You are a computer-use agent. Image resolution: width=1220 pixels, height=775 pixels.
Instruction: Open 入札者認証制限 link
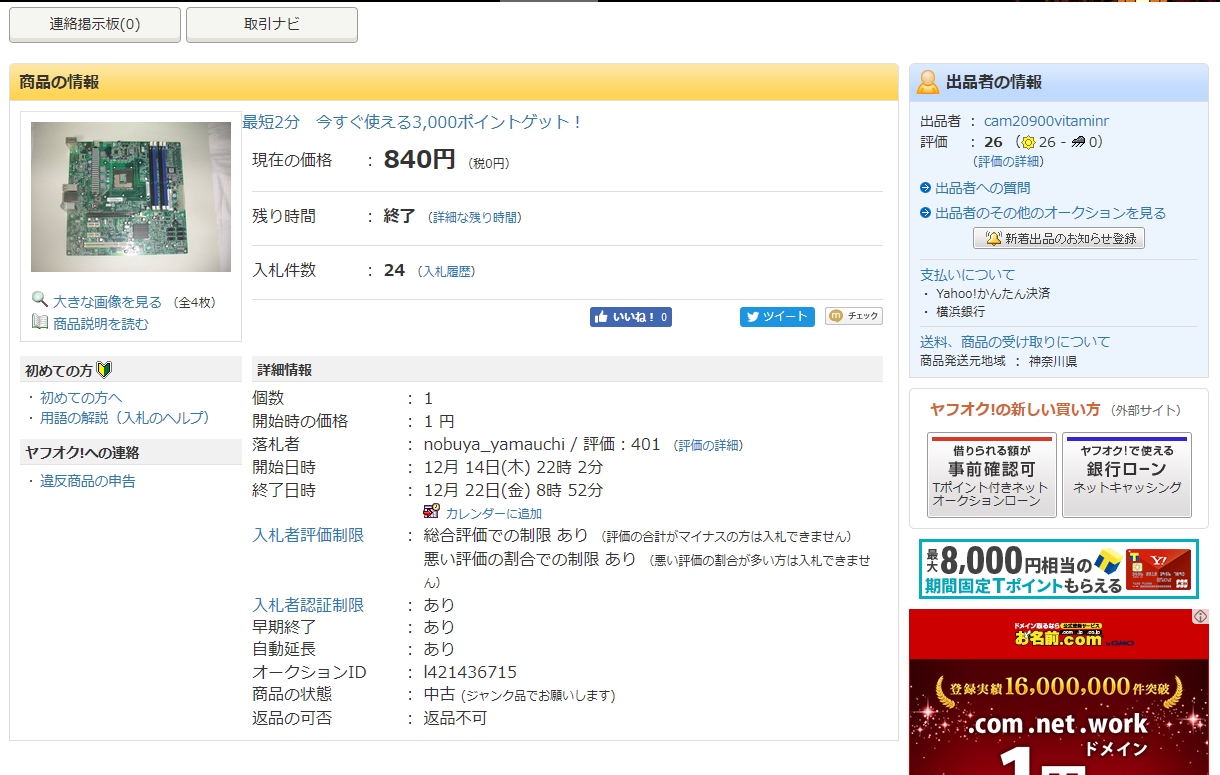(x=308, y=605)
